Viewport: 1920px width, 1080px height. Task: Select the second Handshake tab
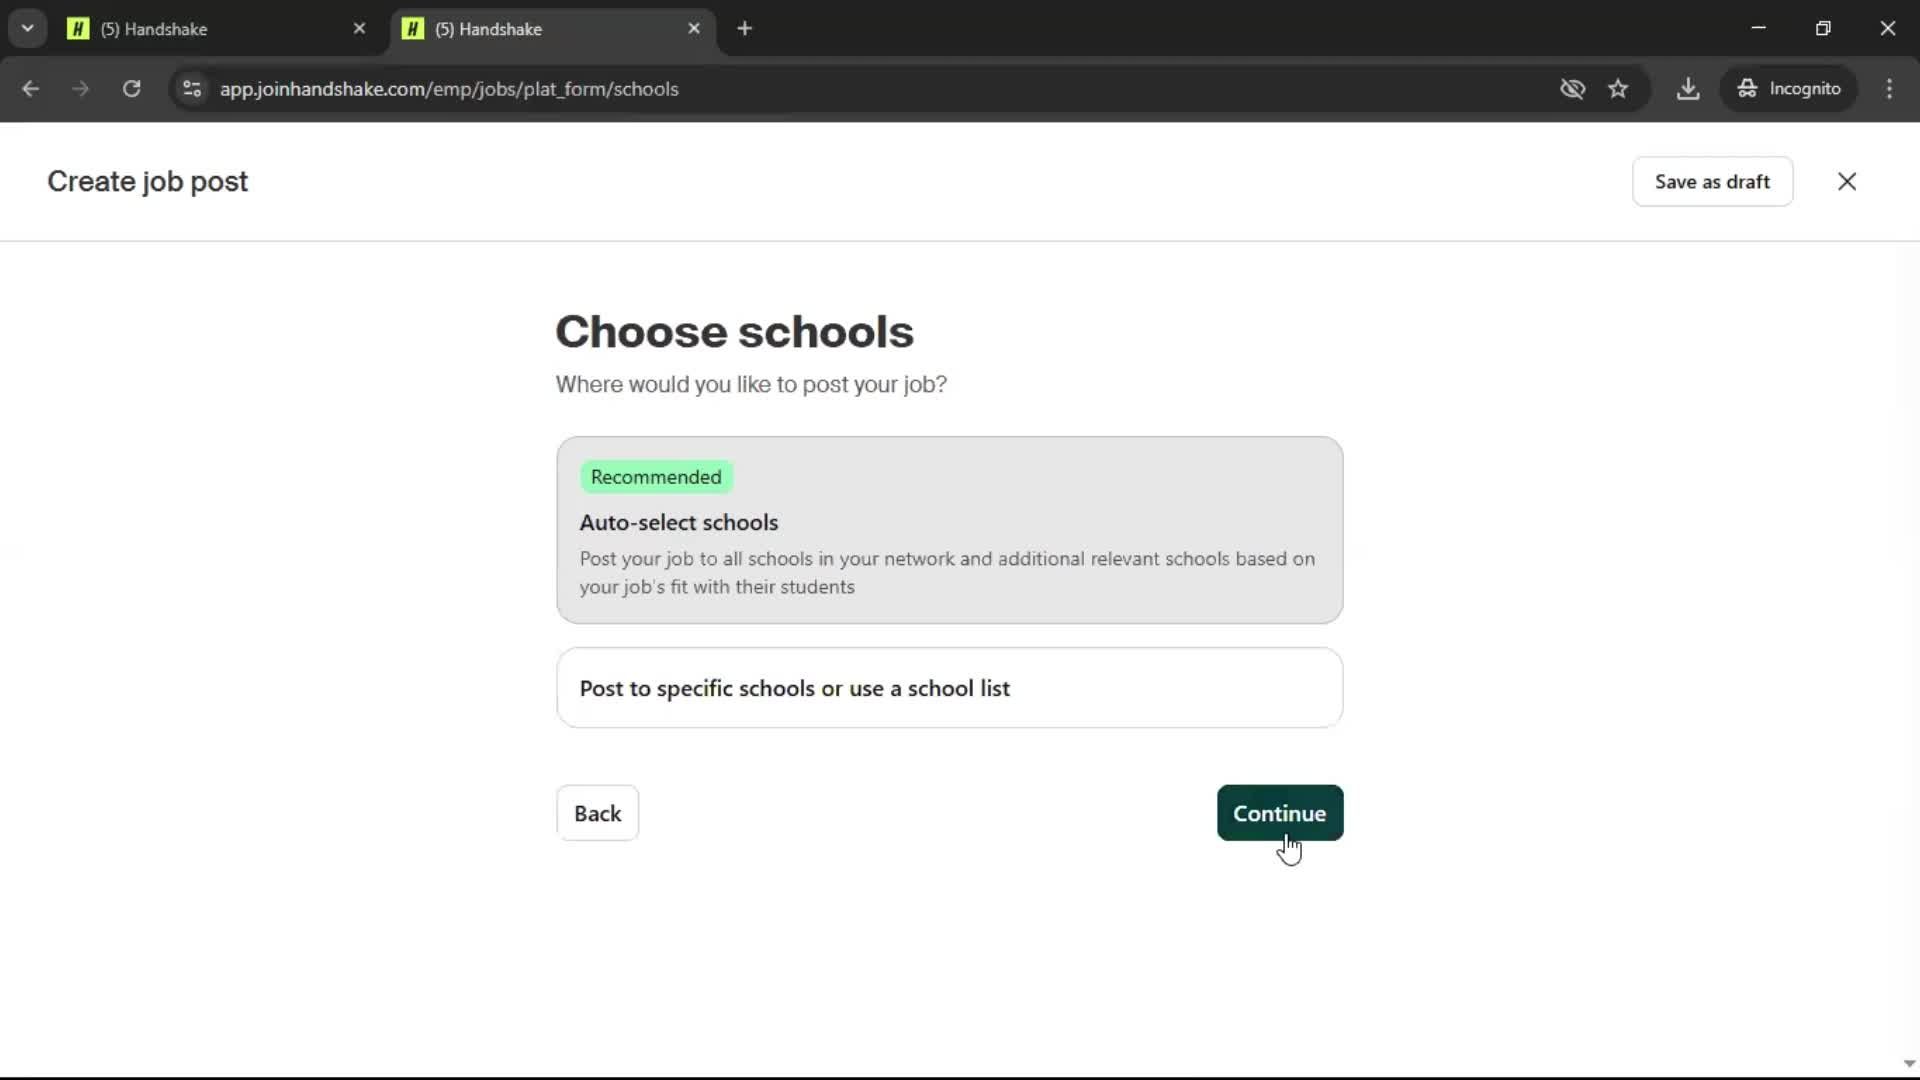553,29
